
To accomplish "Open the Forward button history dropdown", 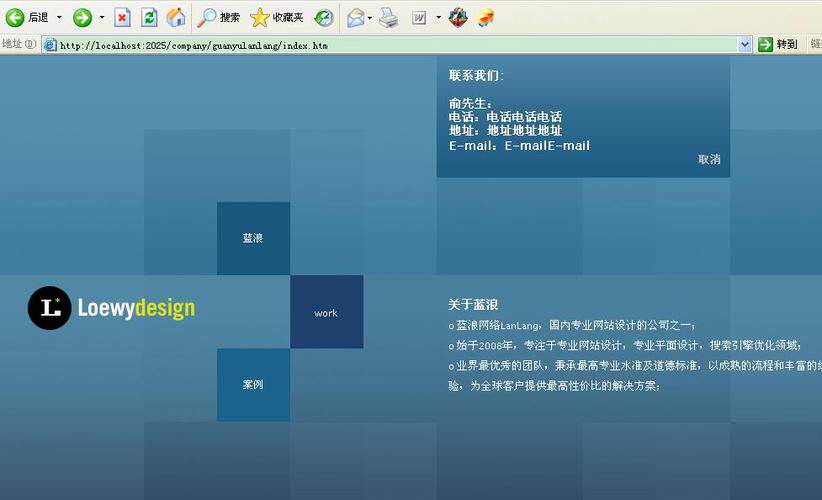I will [x=102, y=18].
